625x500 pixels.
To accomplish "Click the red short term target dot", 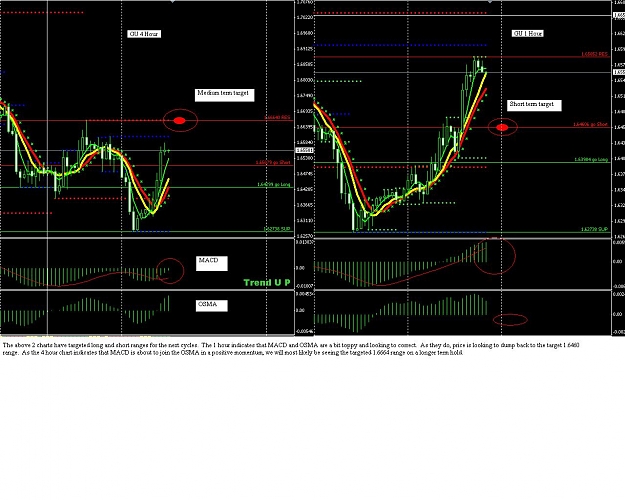I will (x=502, y=127).
